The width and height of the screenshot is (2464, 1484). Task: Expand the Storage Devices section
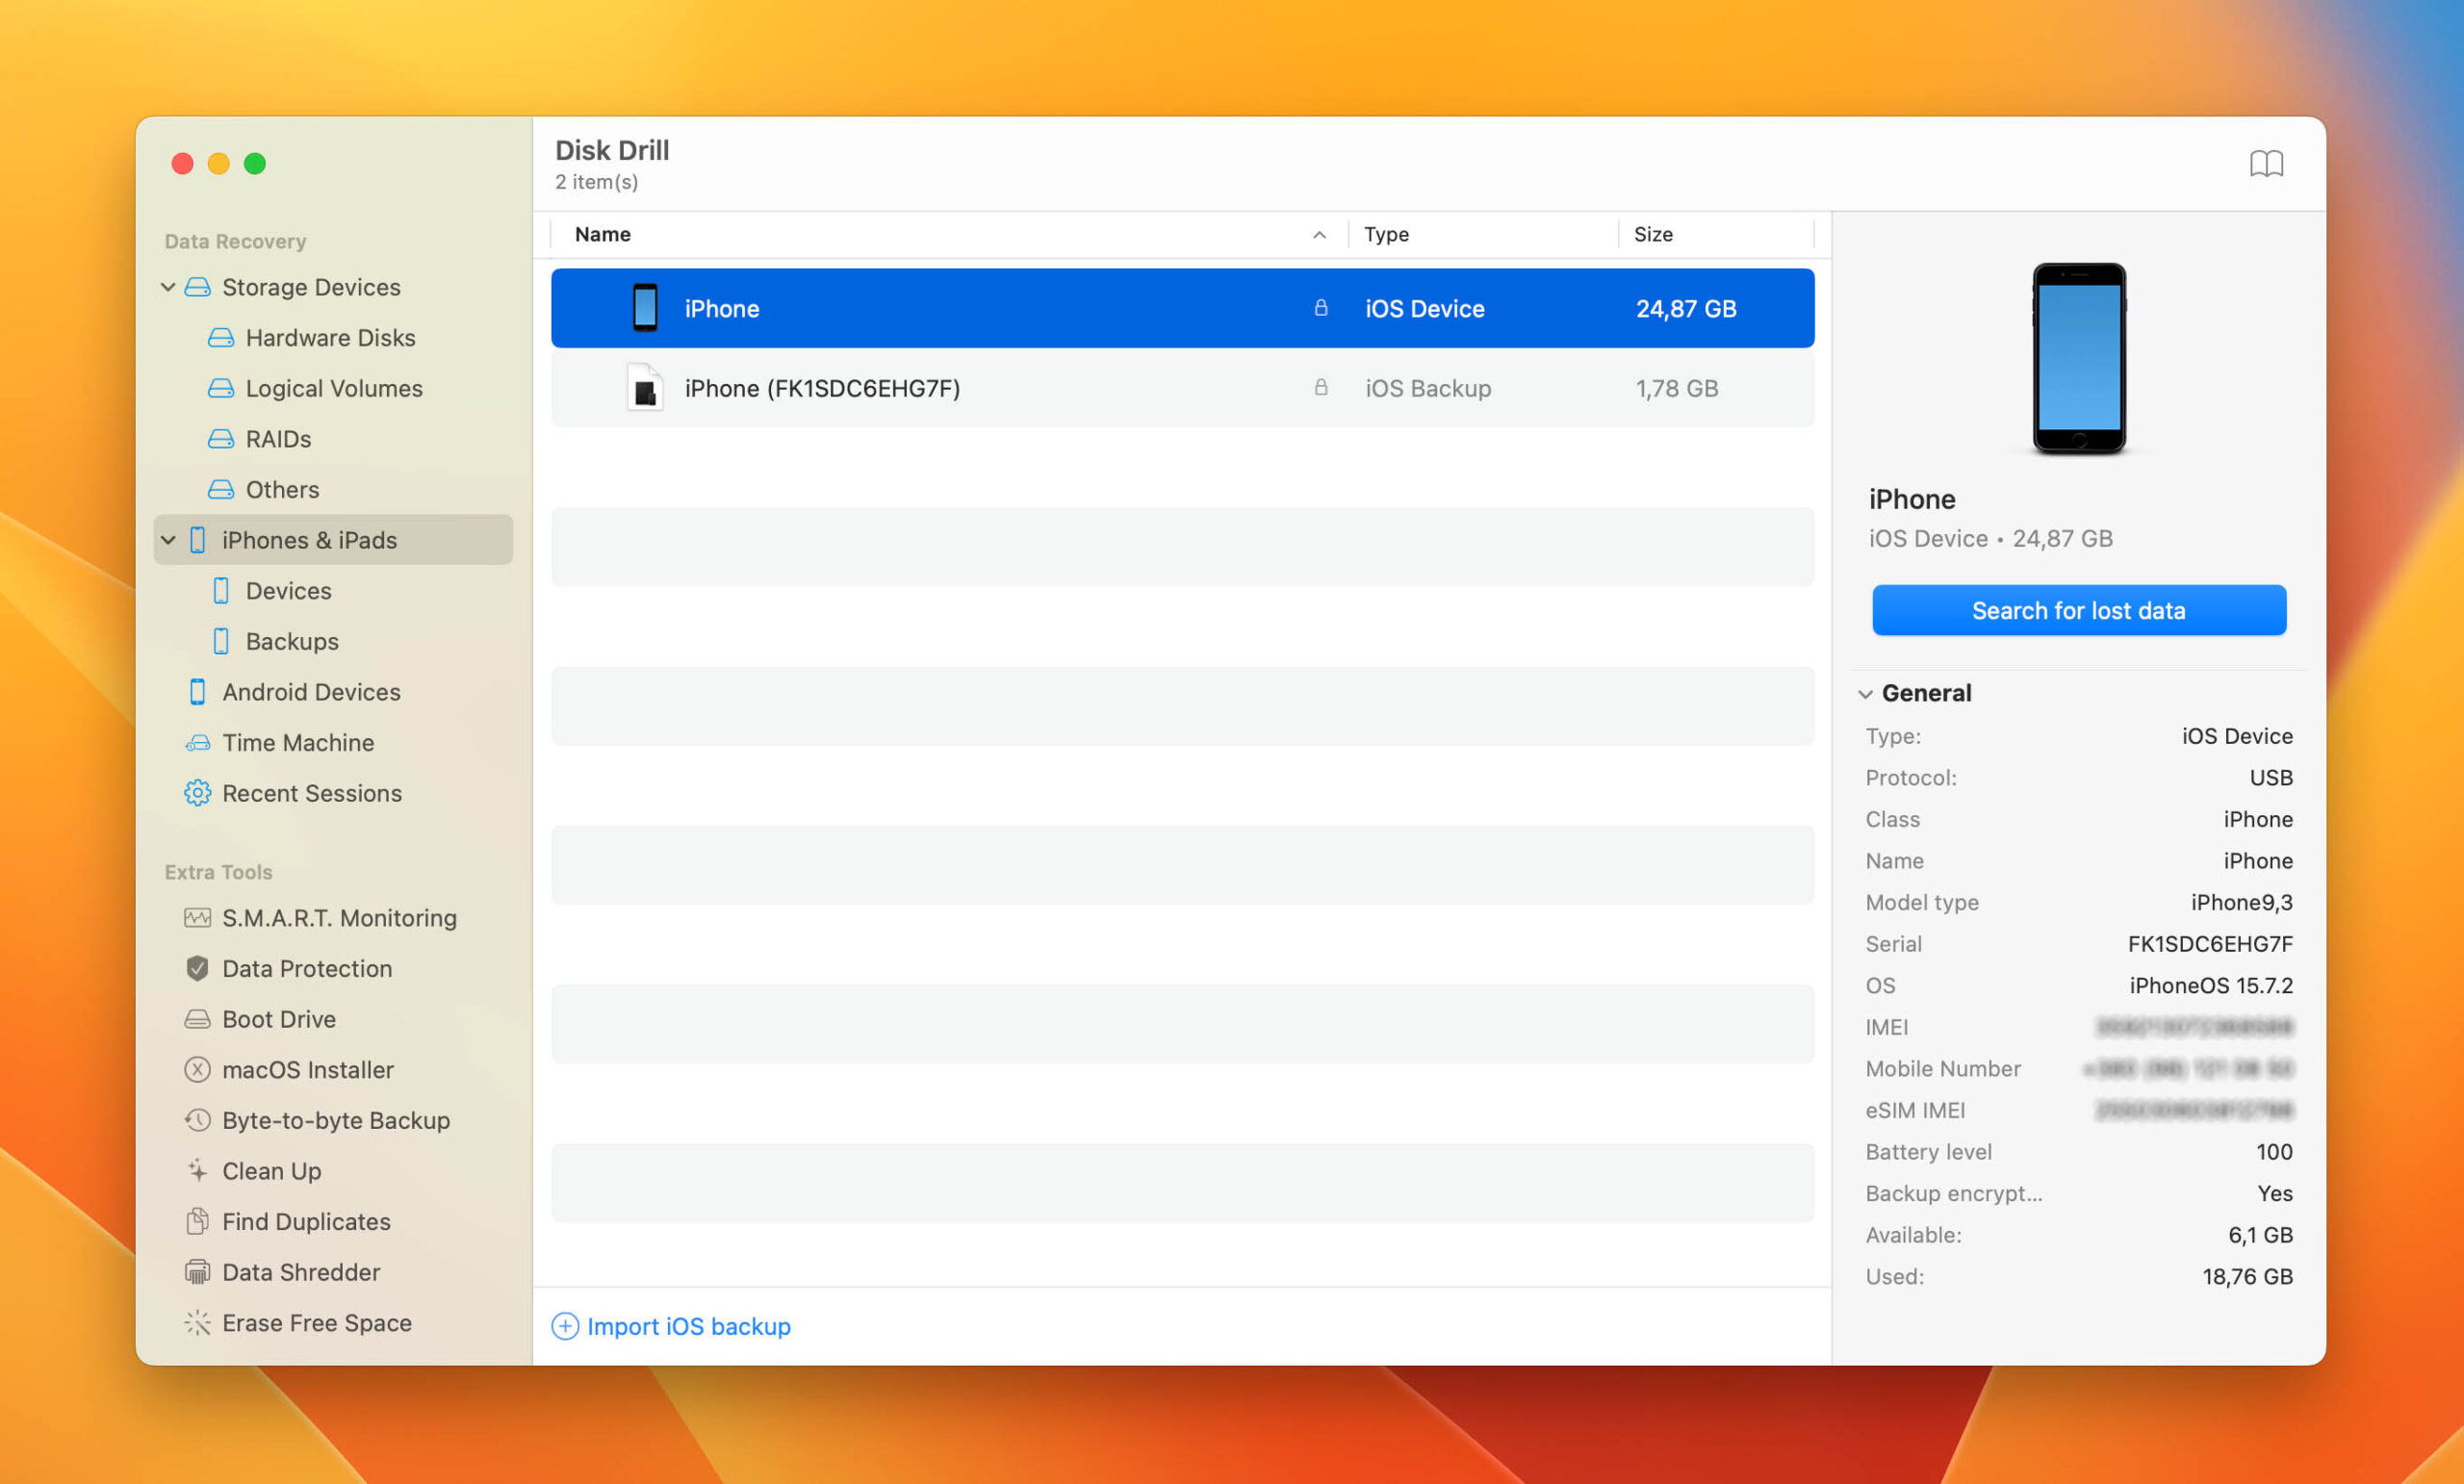pos(169,283)
